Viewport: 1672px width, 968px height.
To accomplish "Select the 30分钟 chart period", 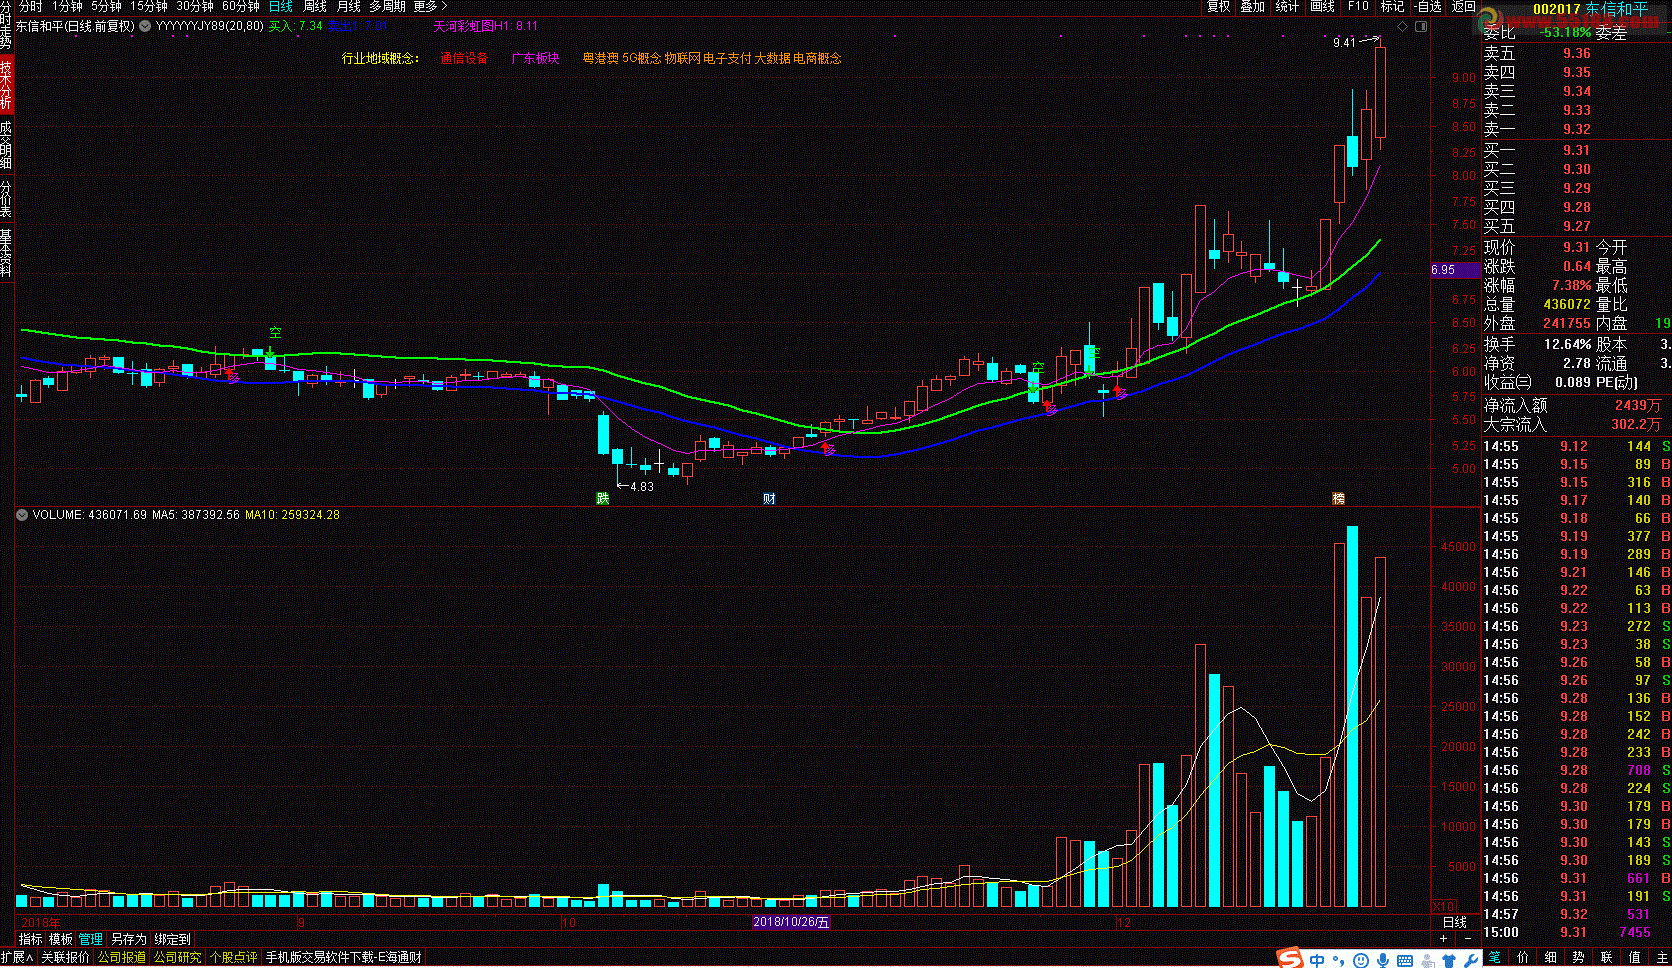I will 195,6.
